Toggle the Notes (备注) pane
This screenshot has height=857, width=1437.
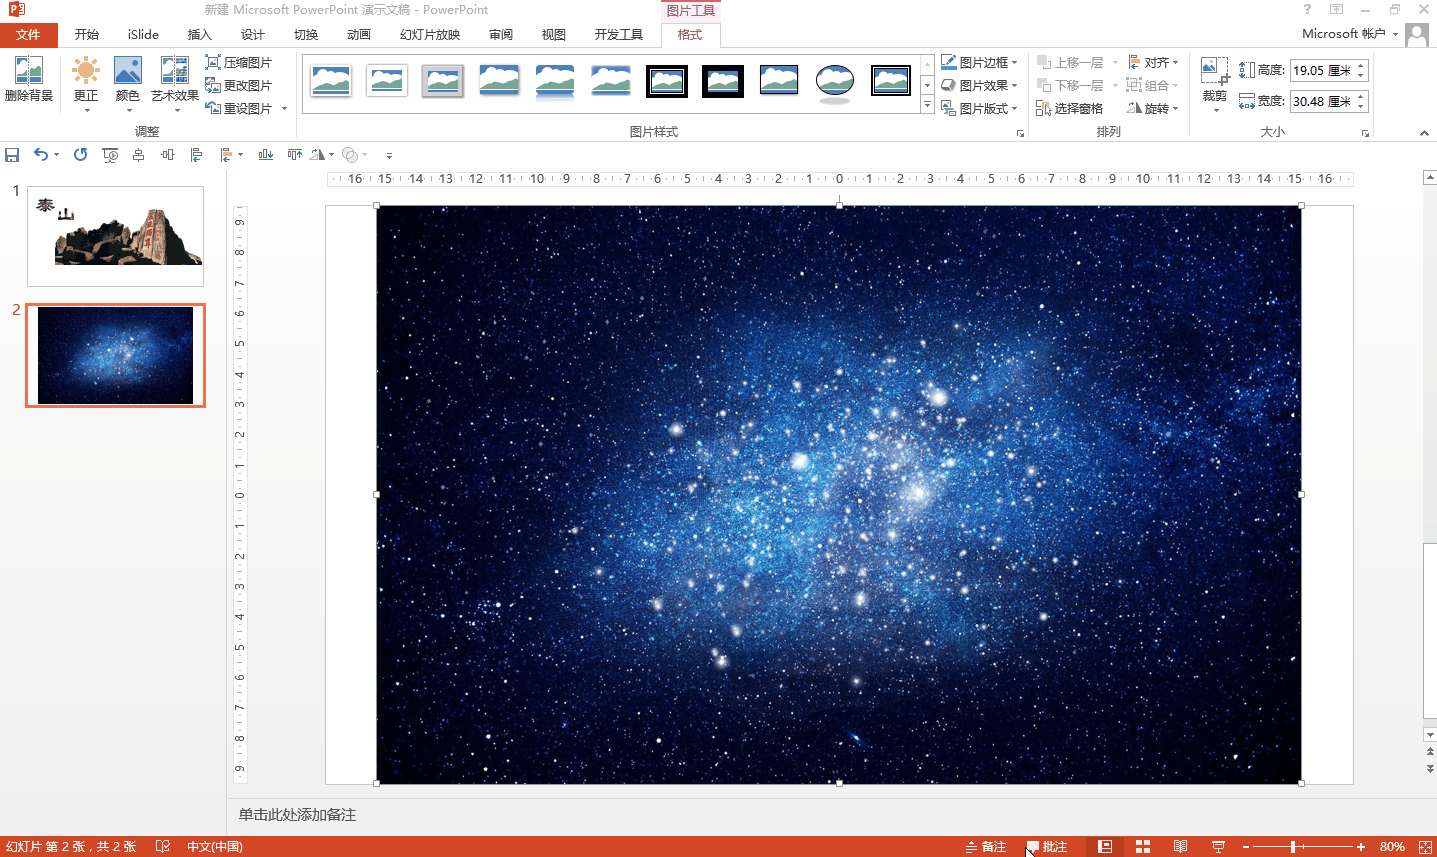[985, 847]
